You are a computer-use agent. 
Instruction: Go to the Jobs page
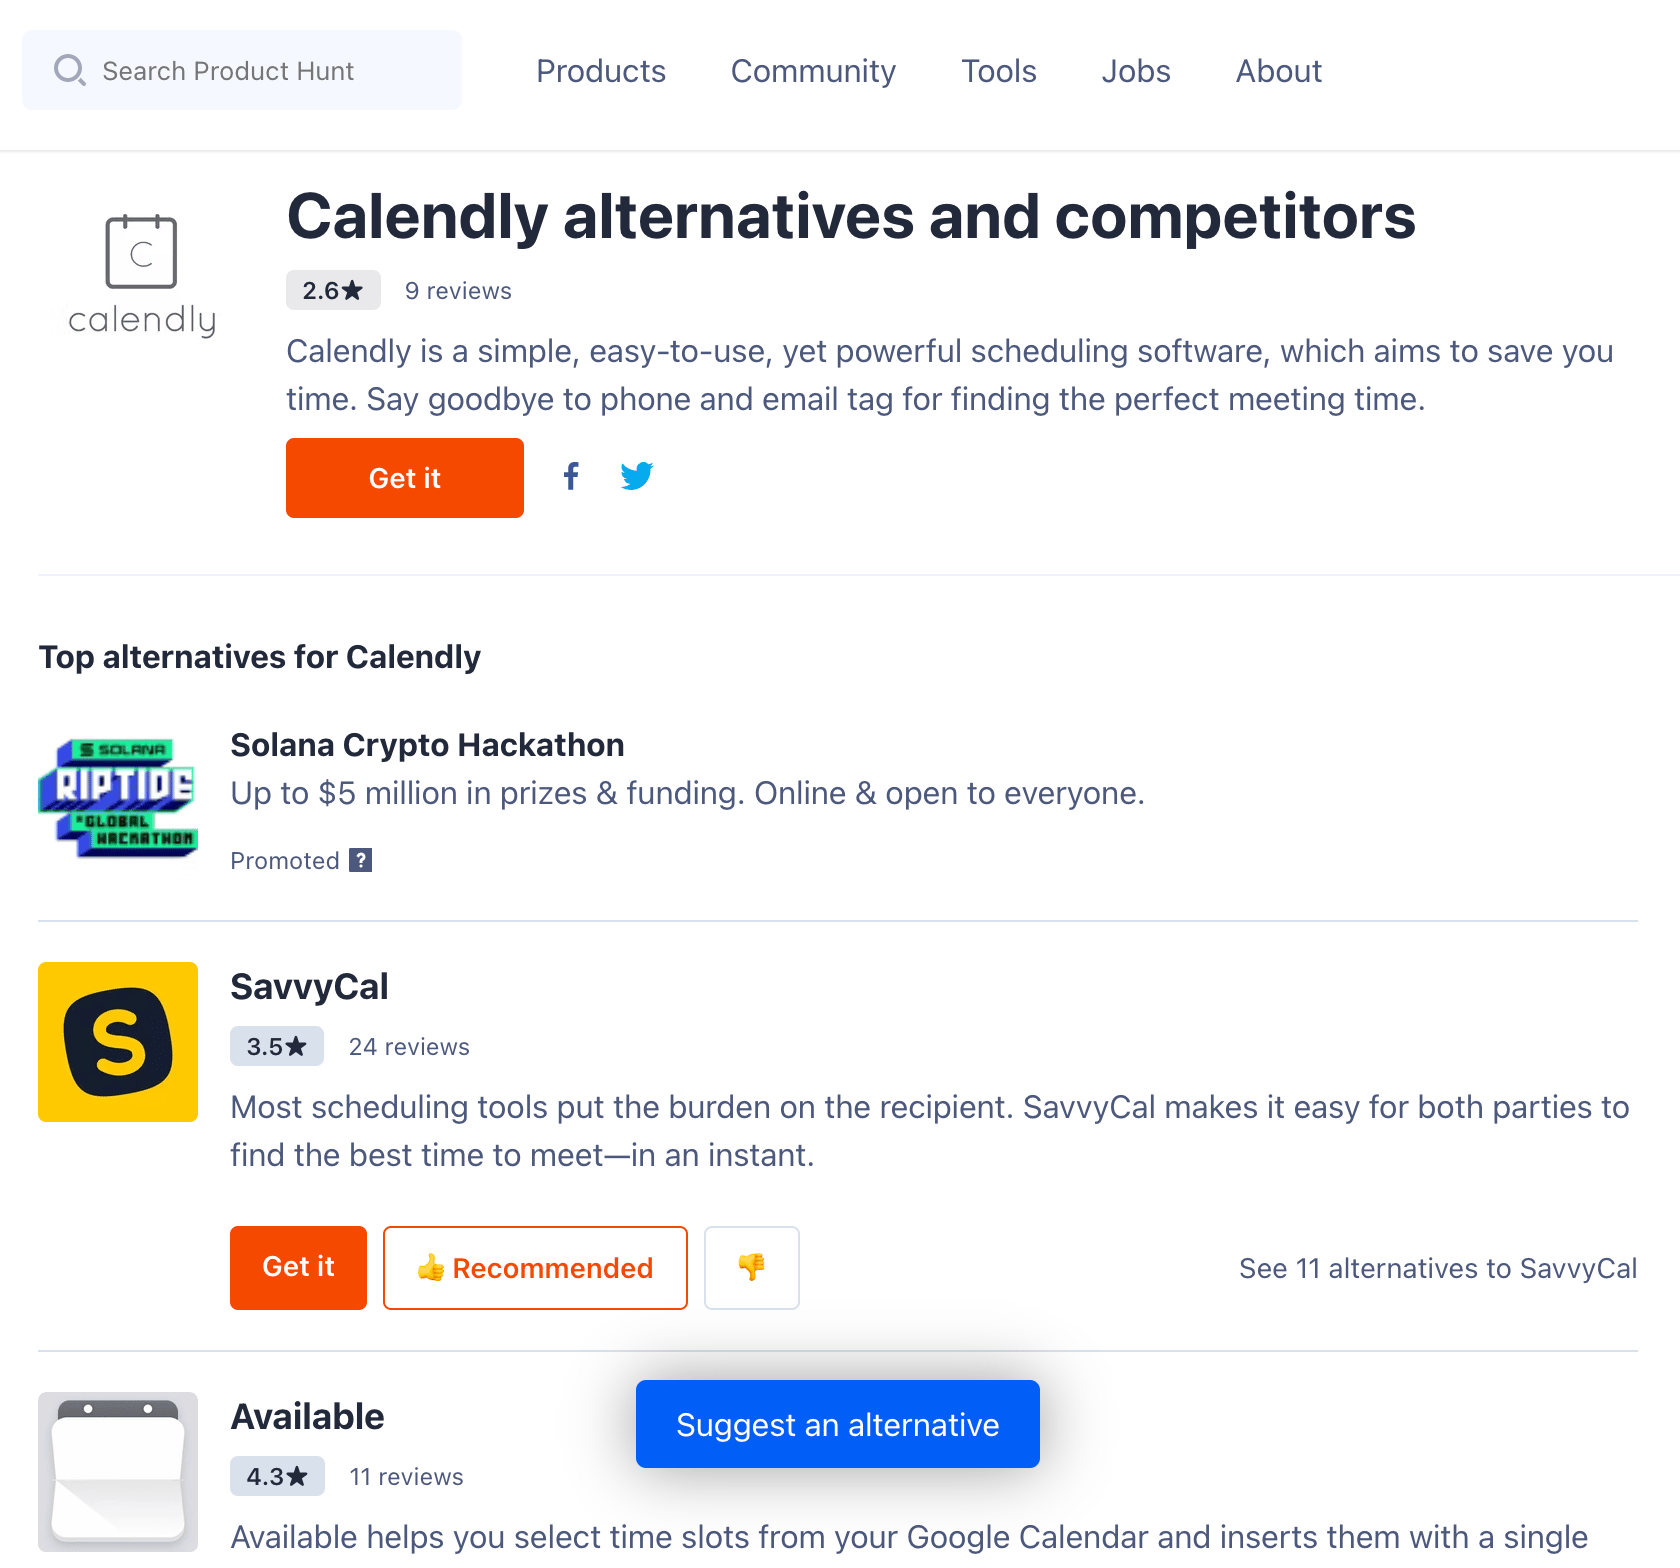pyautogui.click(x=1136, y=71)
